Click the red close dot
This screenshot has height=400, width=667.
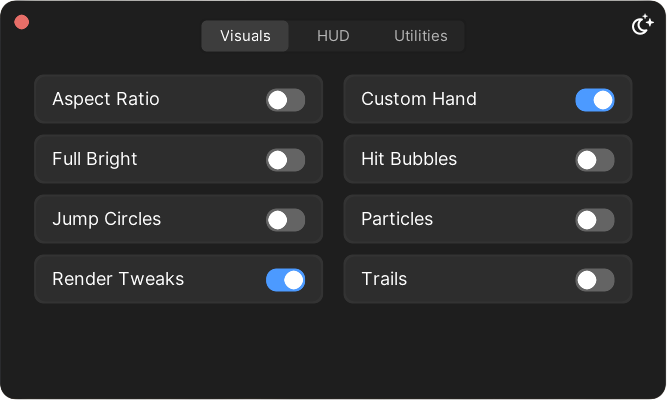click(x=22, y=22)
